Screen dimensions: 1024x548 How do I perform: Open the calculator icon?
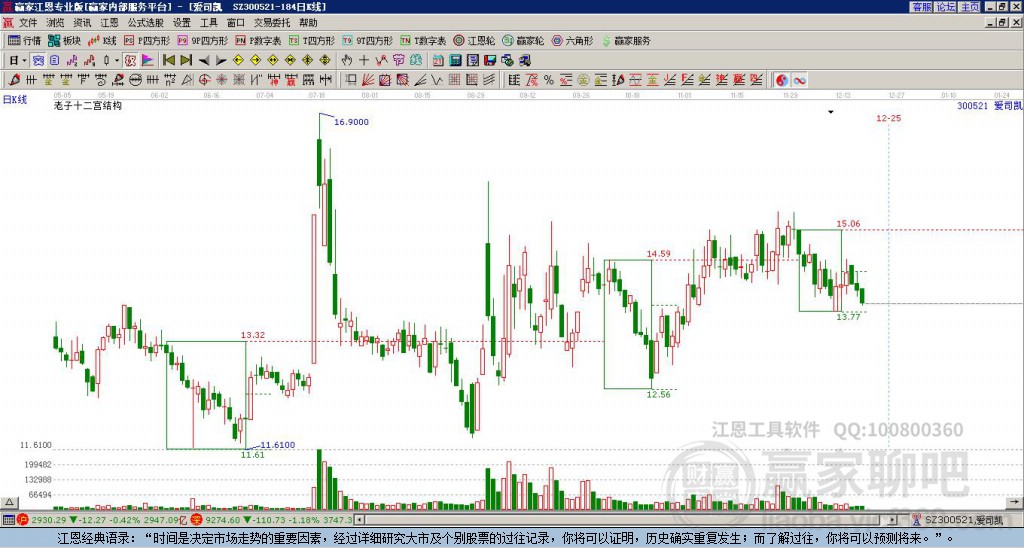coord(456,61)
